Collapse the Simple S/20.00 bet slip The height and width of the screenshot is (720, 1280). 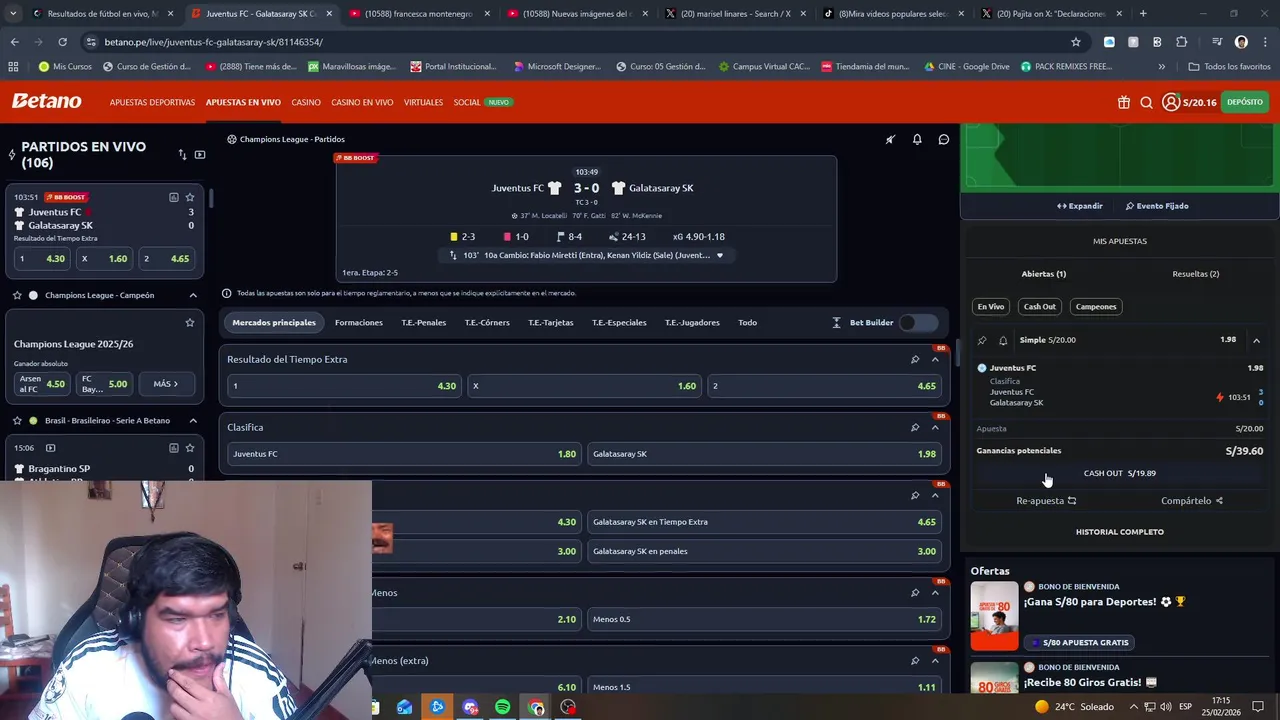(1256, 340)
